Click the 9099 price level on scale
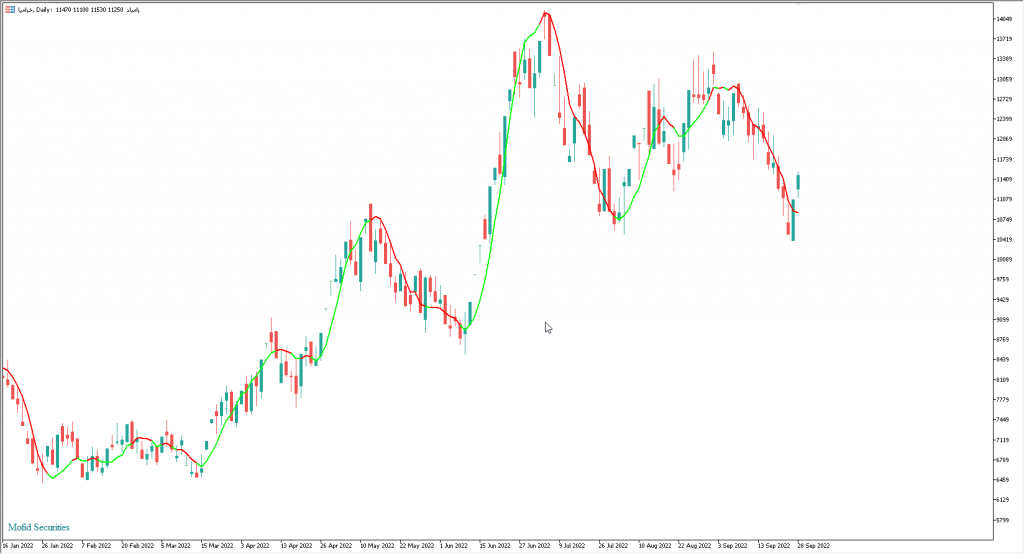Screen dimensions: 1024x554 (x=1004, y=319)
